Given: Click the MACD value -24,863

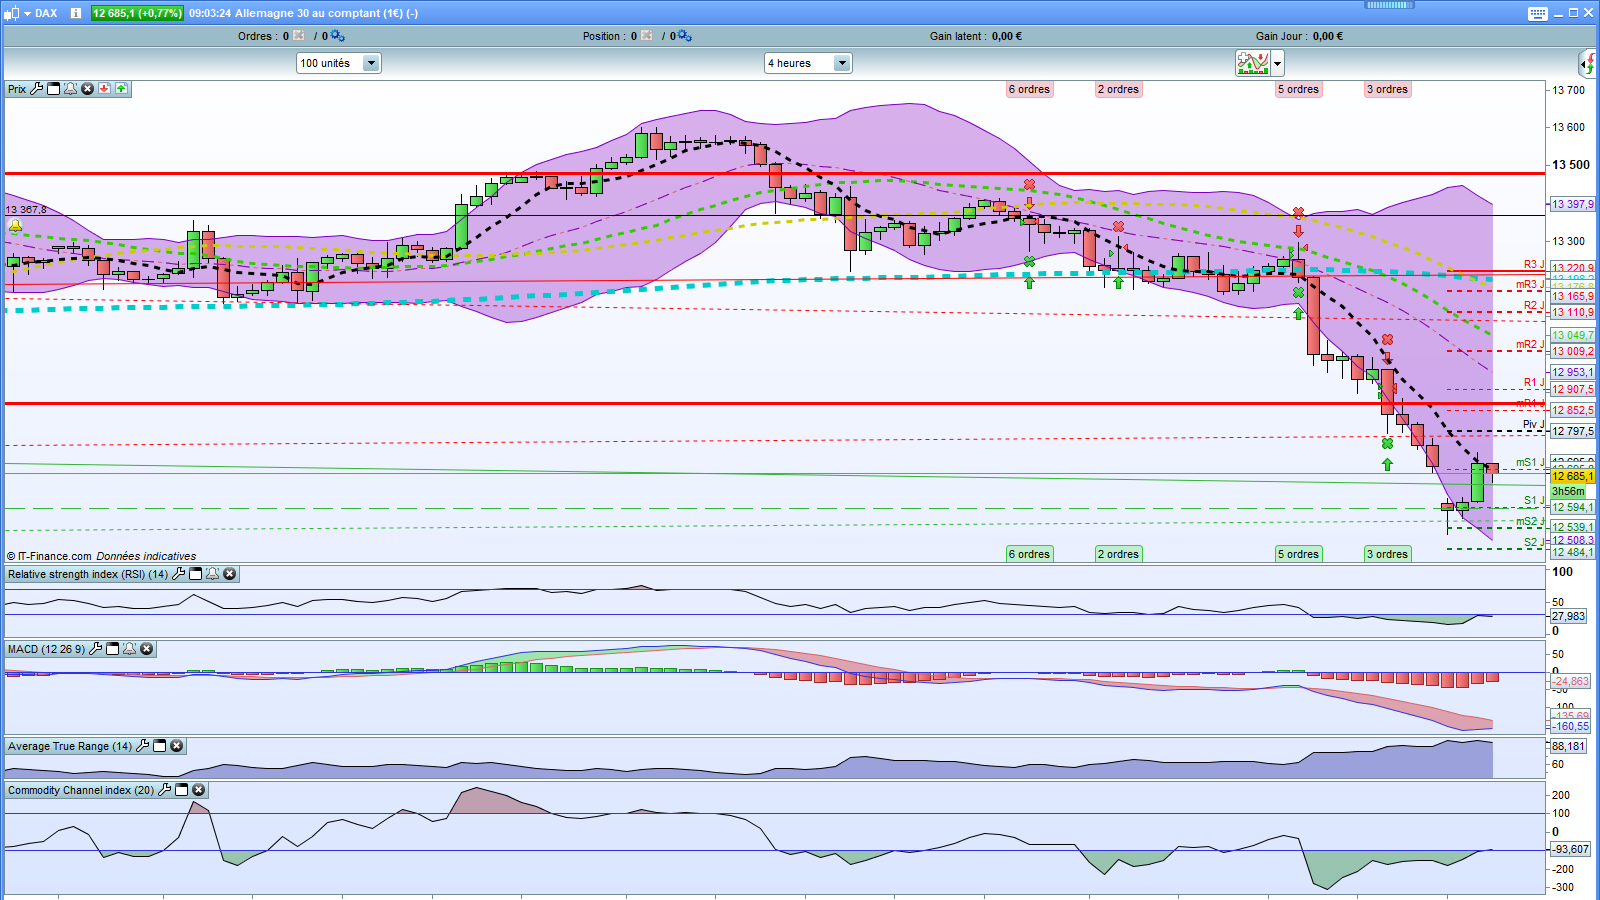Looking at the screenshot, I should [1570, 681].
